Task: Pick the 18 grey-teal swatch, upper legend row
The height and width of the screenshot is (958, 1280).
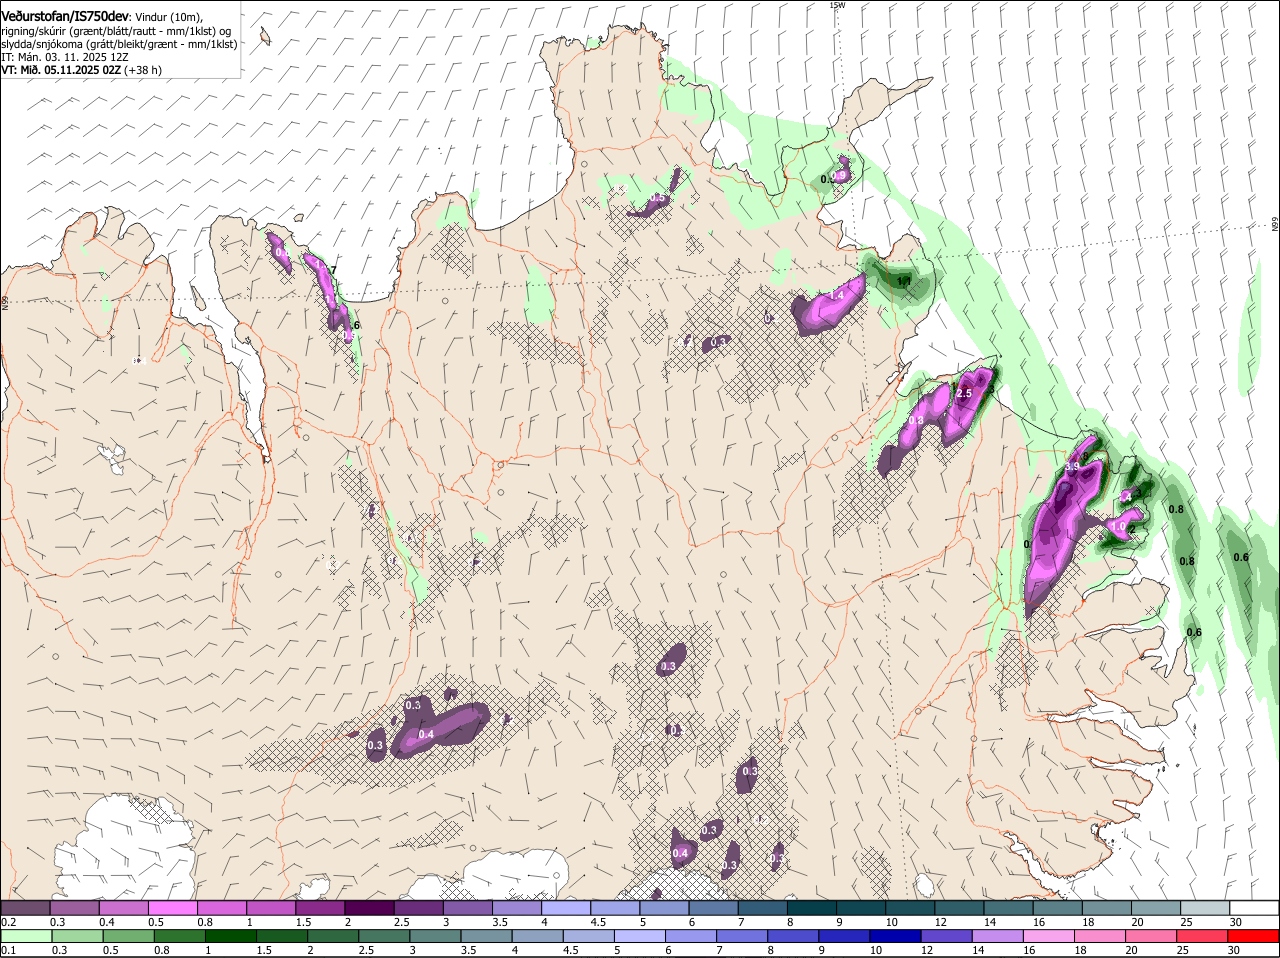Action: [x=1107, y=907]
